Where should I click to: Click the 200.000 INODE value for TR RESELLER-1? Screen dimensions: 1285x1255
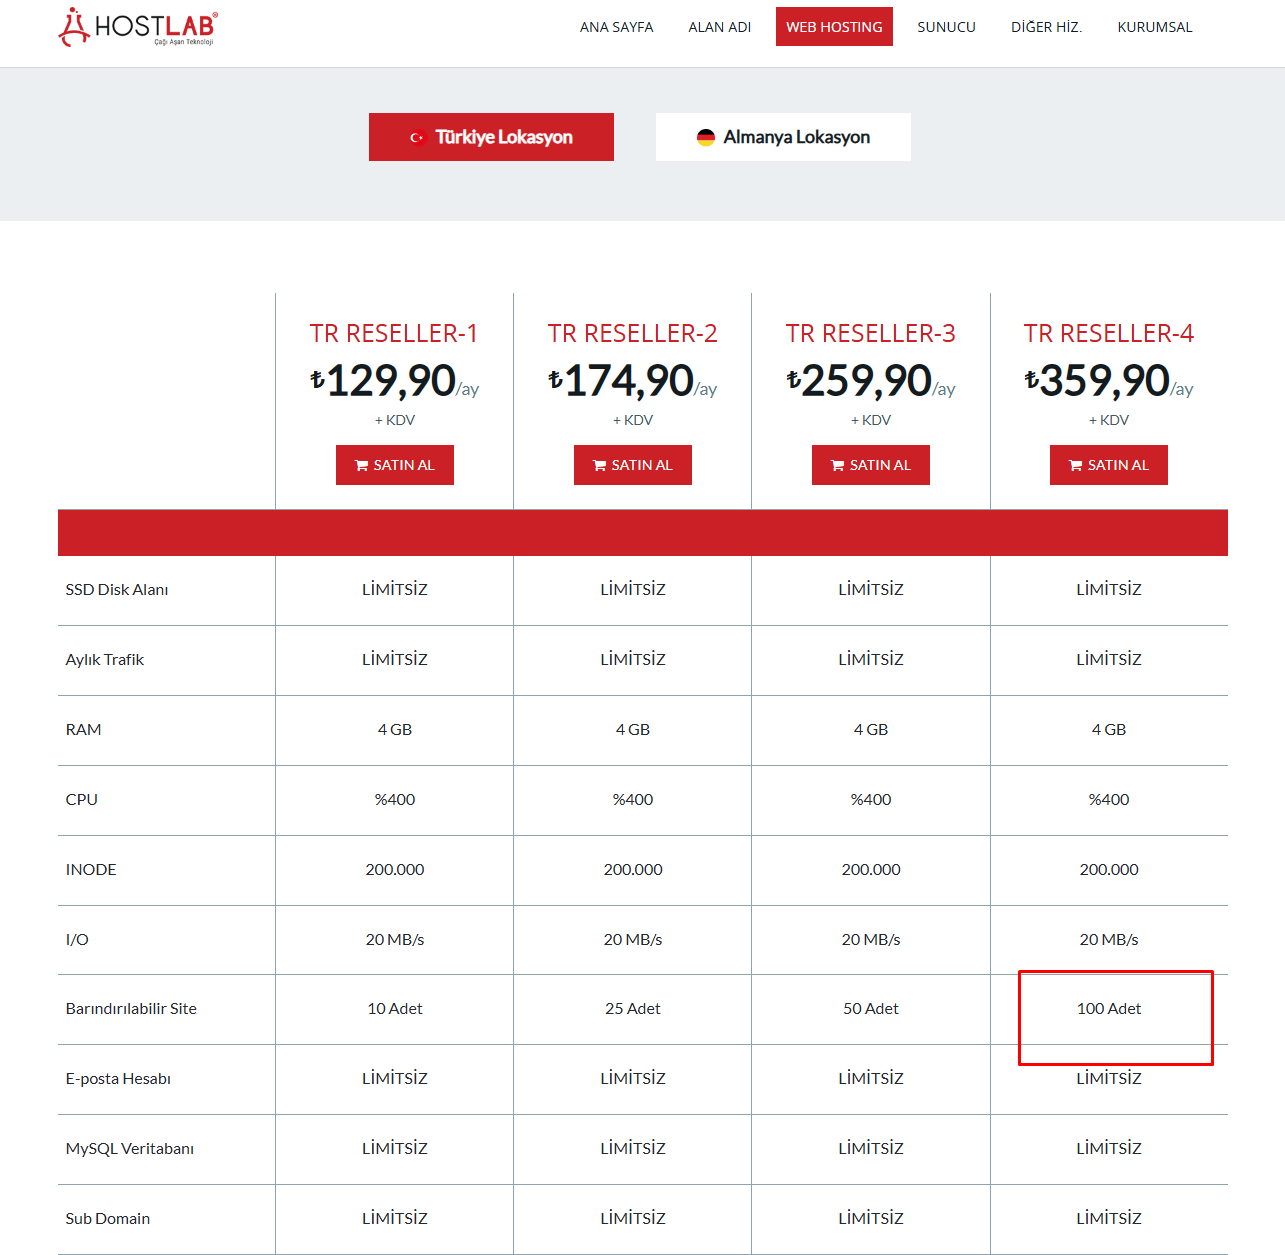pos(395,870)
